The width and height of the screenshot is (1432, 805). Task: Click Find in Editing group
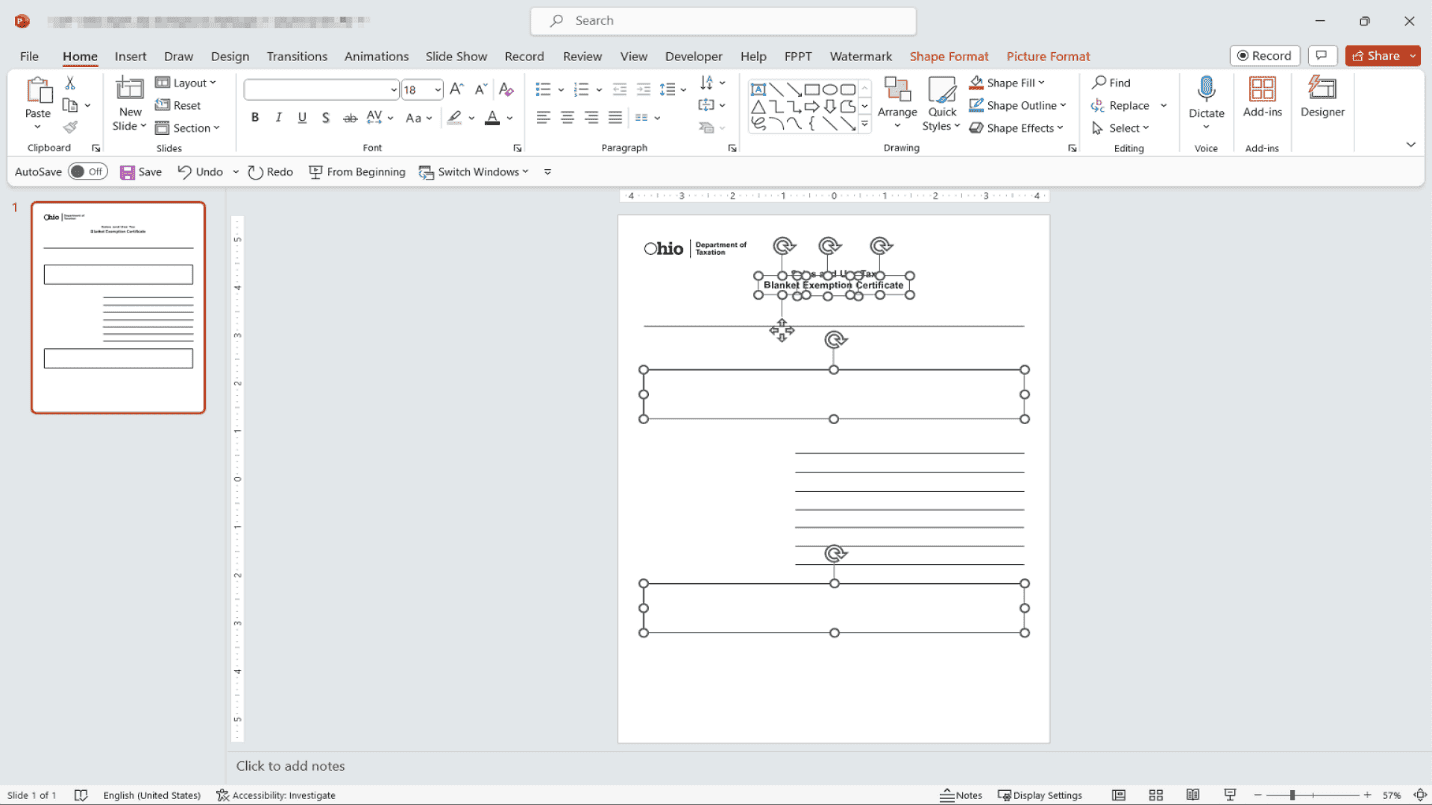pyautogui.click(x=1112, y=83)
